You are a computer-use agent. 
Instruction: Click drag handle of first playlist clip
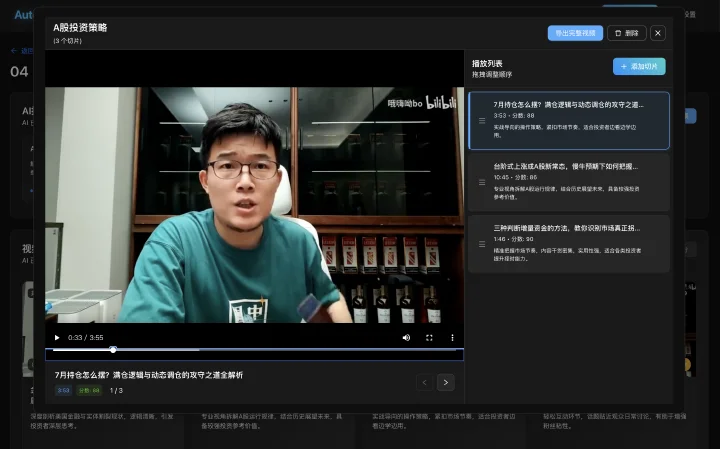click(x=482, y=121)
